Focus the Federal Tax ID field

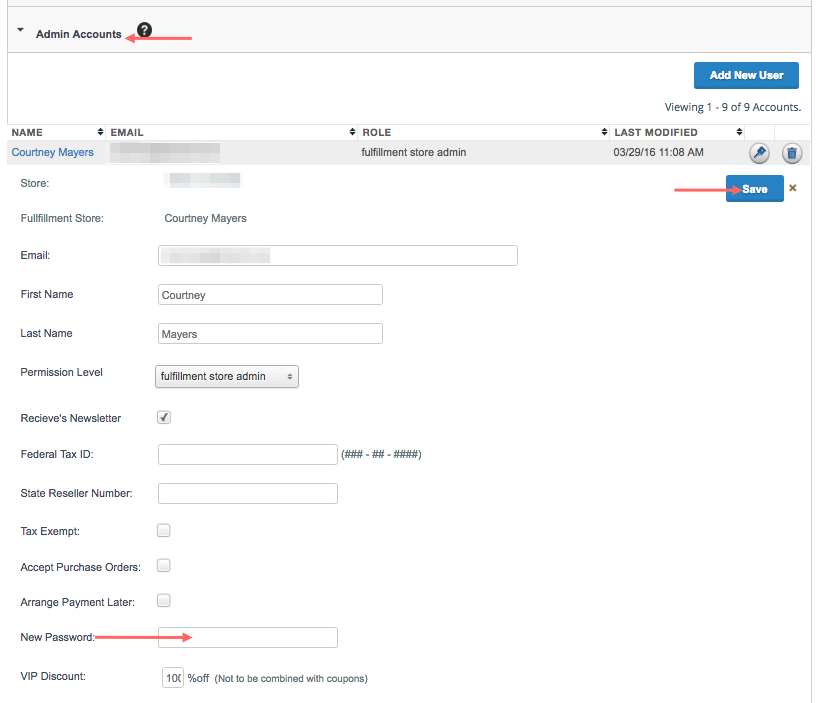tap(248, 454)
